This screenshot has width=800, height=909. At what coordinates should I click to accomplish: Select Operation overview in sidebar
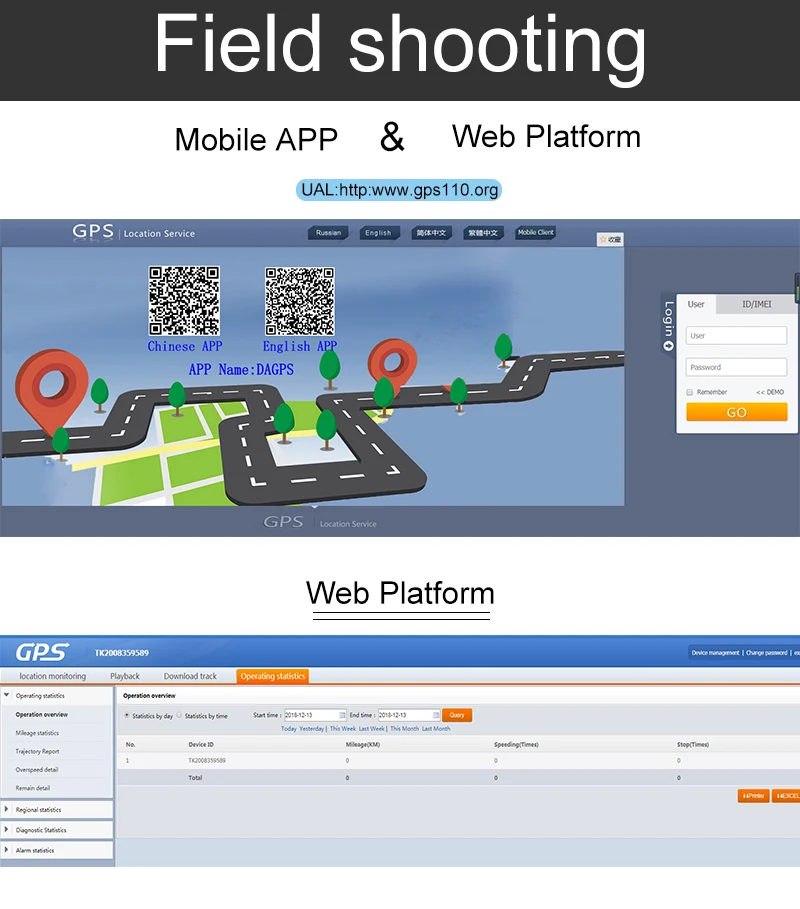point(42,714)
